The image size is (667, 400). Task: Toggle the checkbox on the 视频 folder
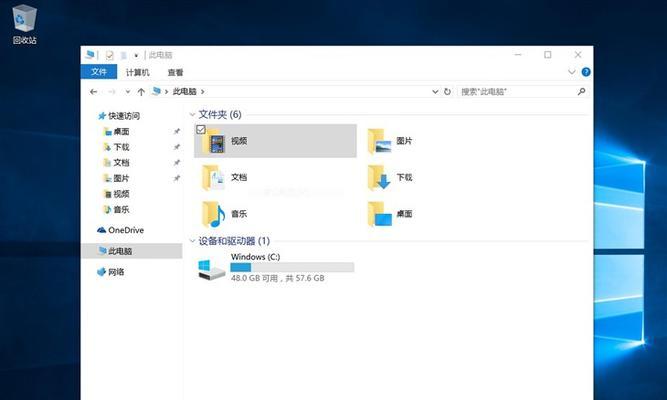click(201, 129)
